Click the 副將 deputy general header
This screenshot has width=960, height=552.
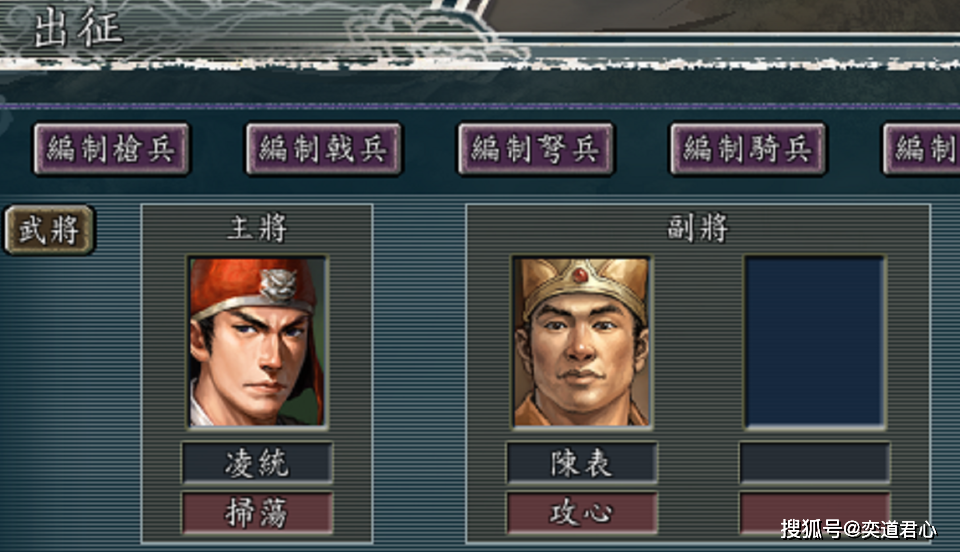click(x=698, y=228)
